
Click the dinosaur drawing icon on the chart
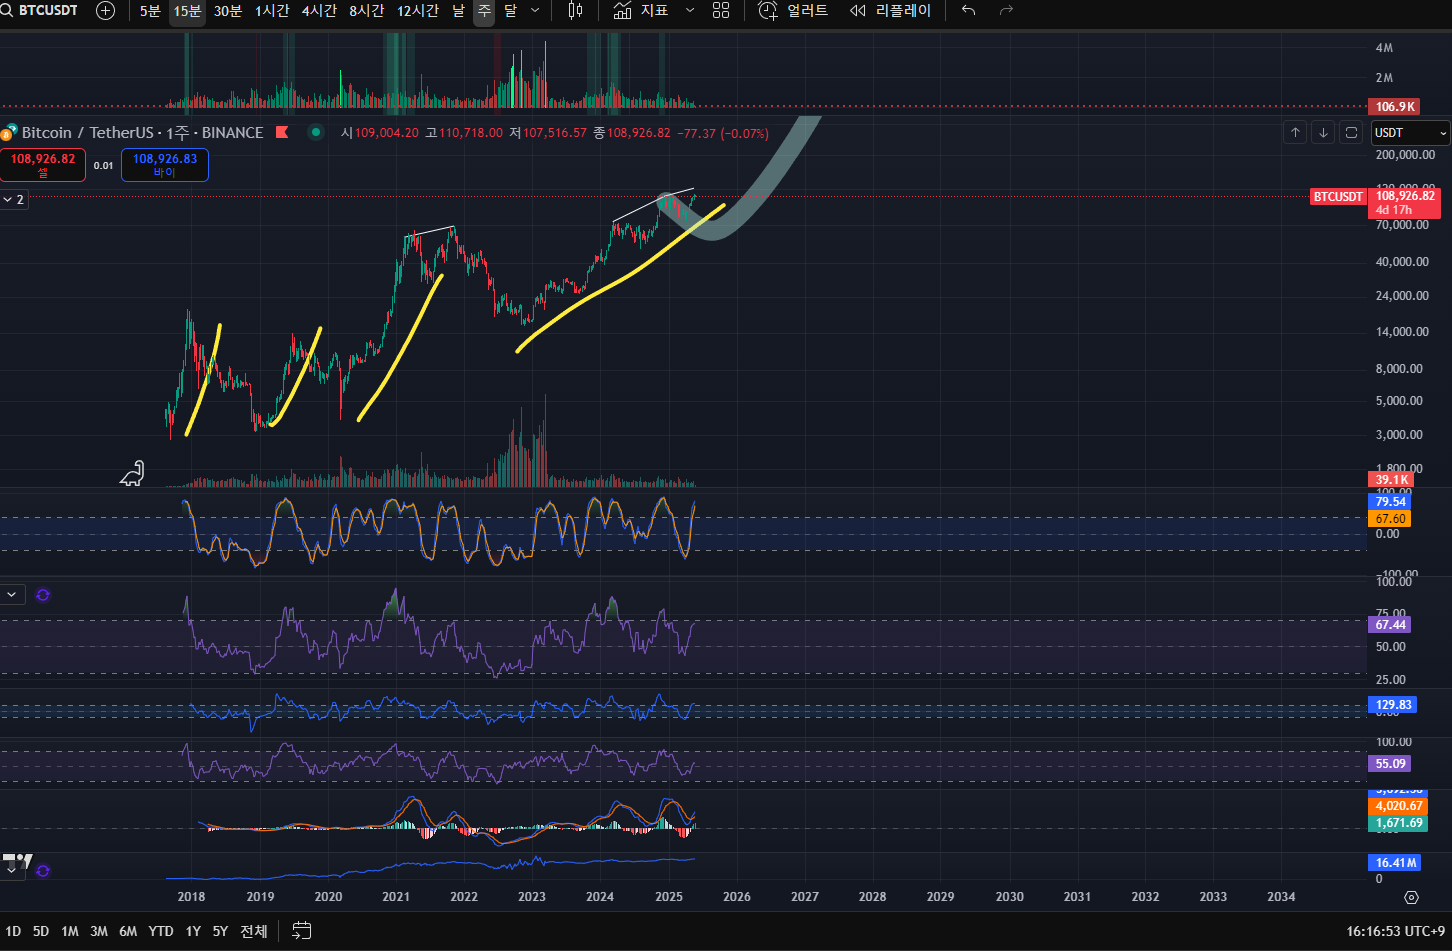click(132, 474)
